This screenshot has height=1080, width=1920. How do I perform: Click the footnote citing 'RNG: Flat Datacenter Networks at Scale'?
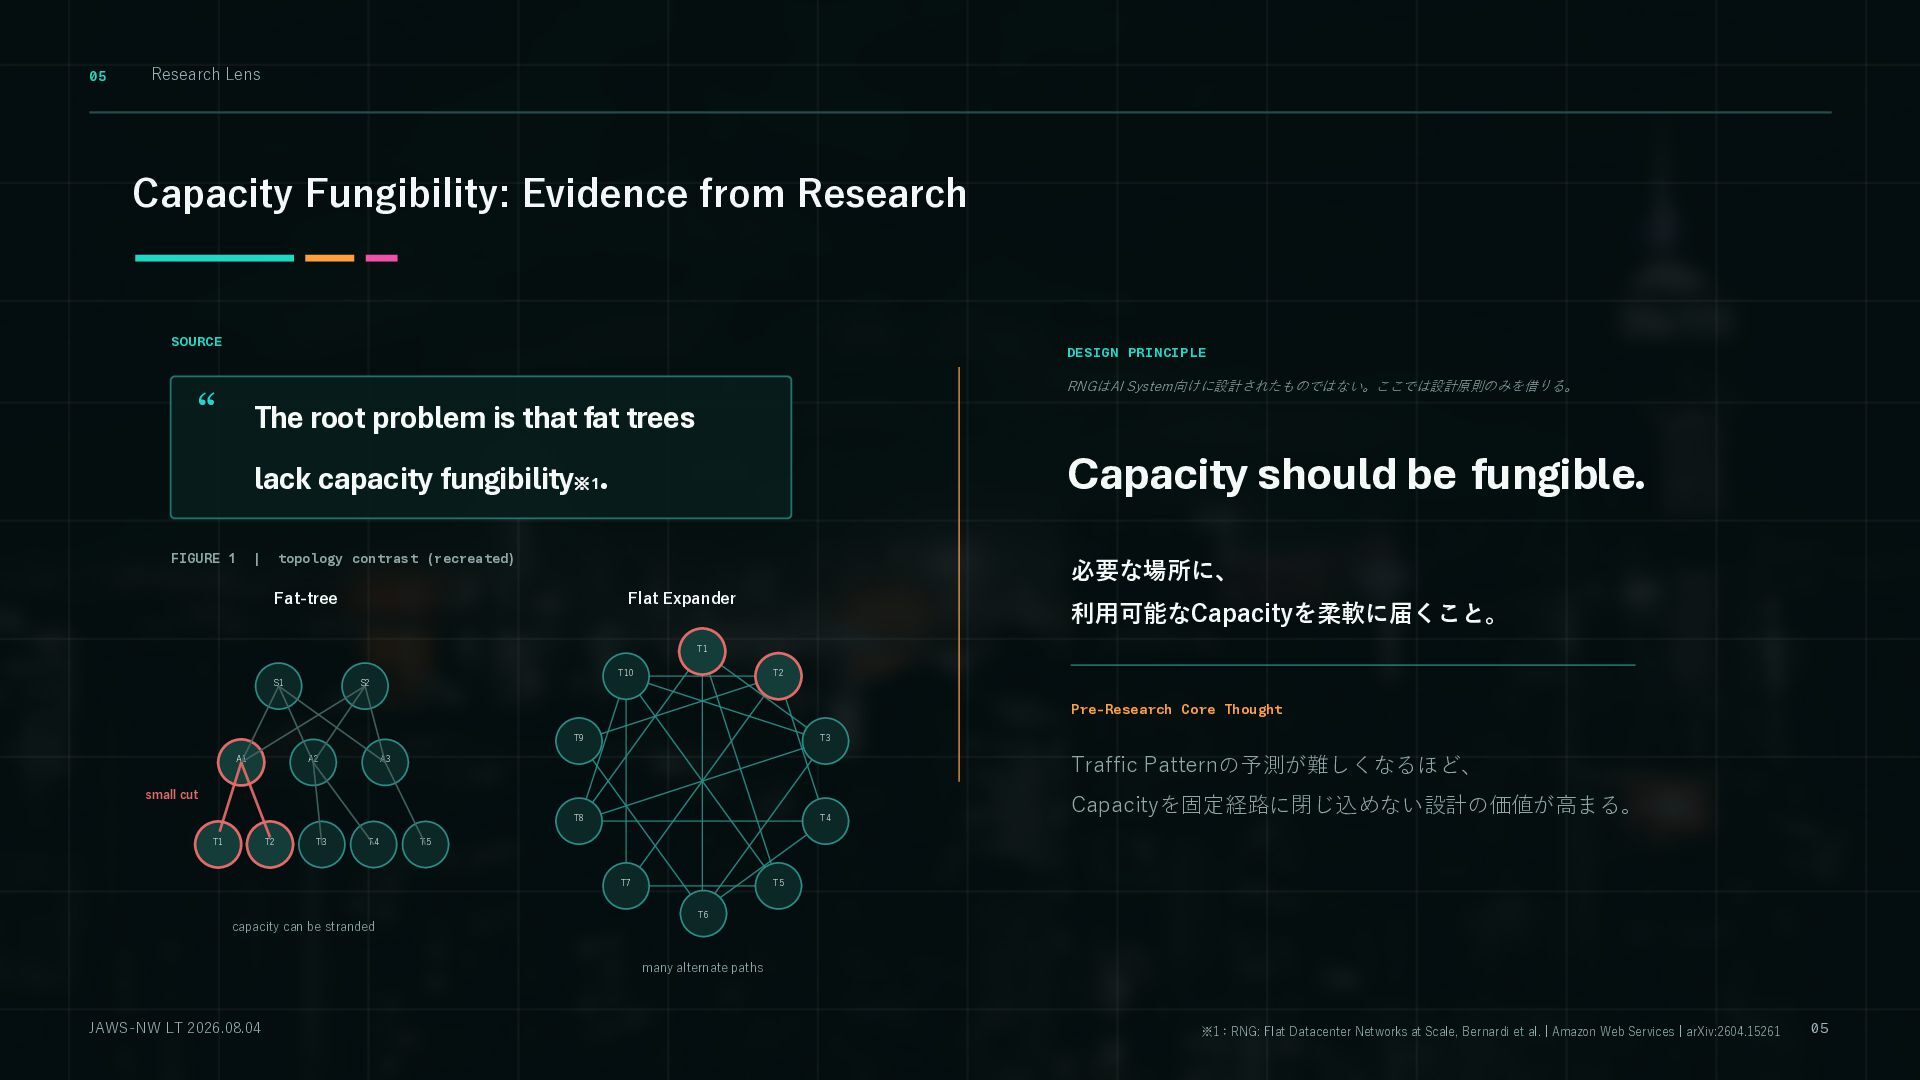1491,1032
